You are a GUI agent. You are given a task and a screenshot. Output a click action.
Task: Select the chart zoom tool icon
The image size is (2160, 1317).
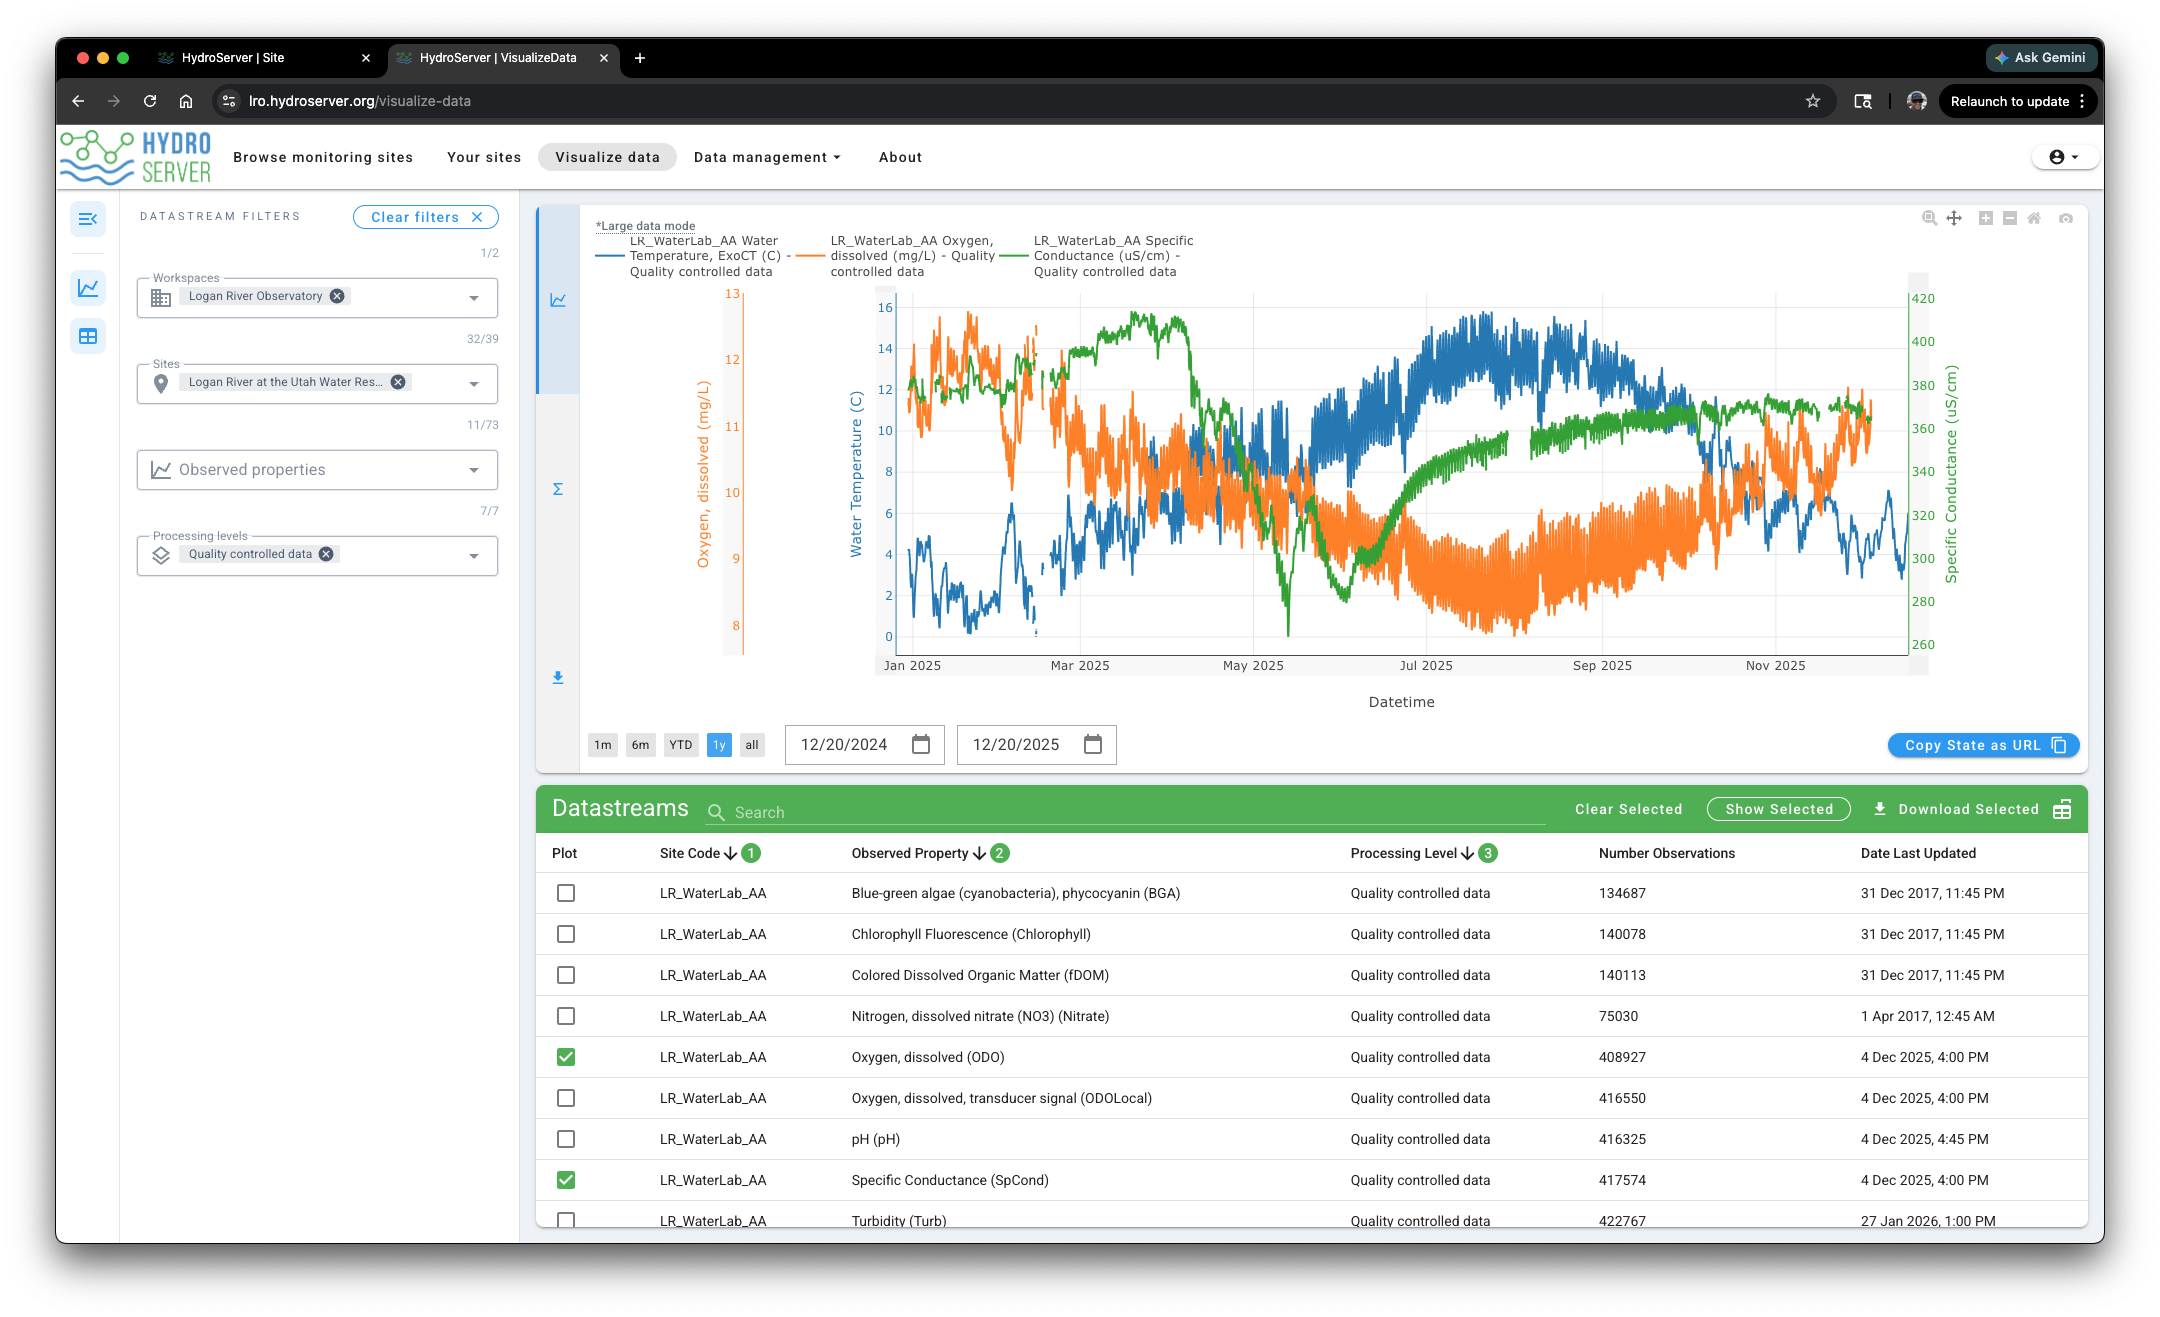(x=1929, y=218)
